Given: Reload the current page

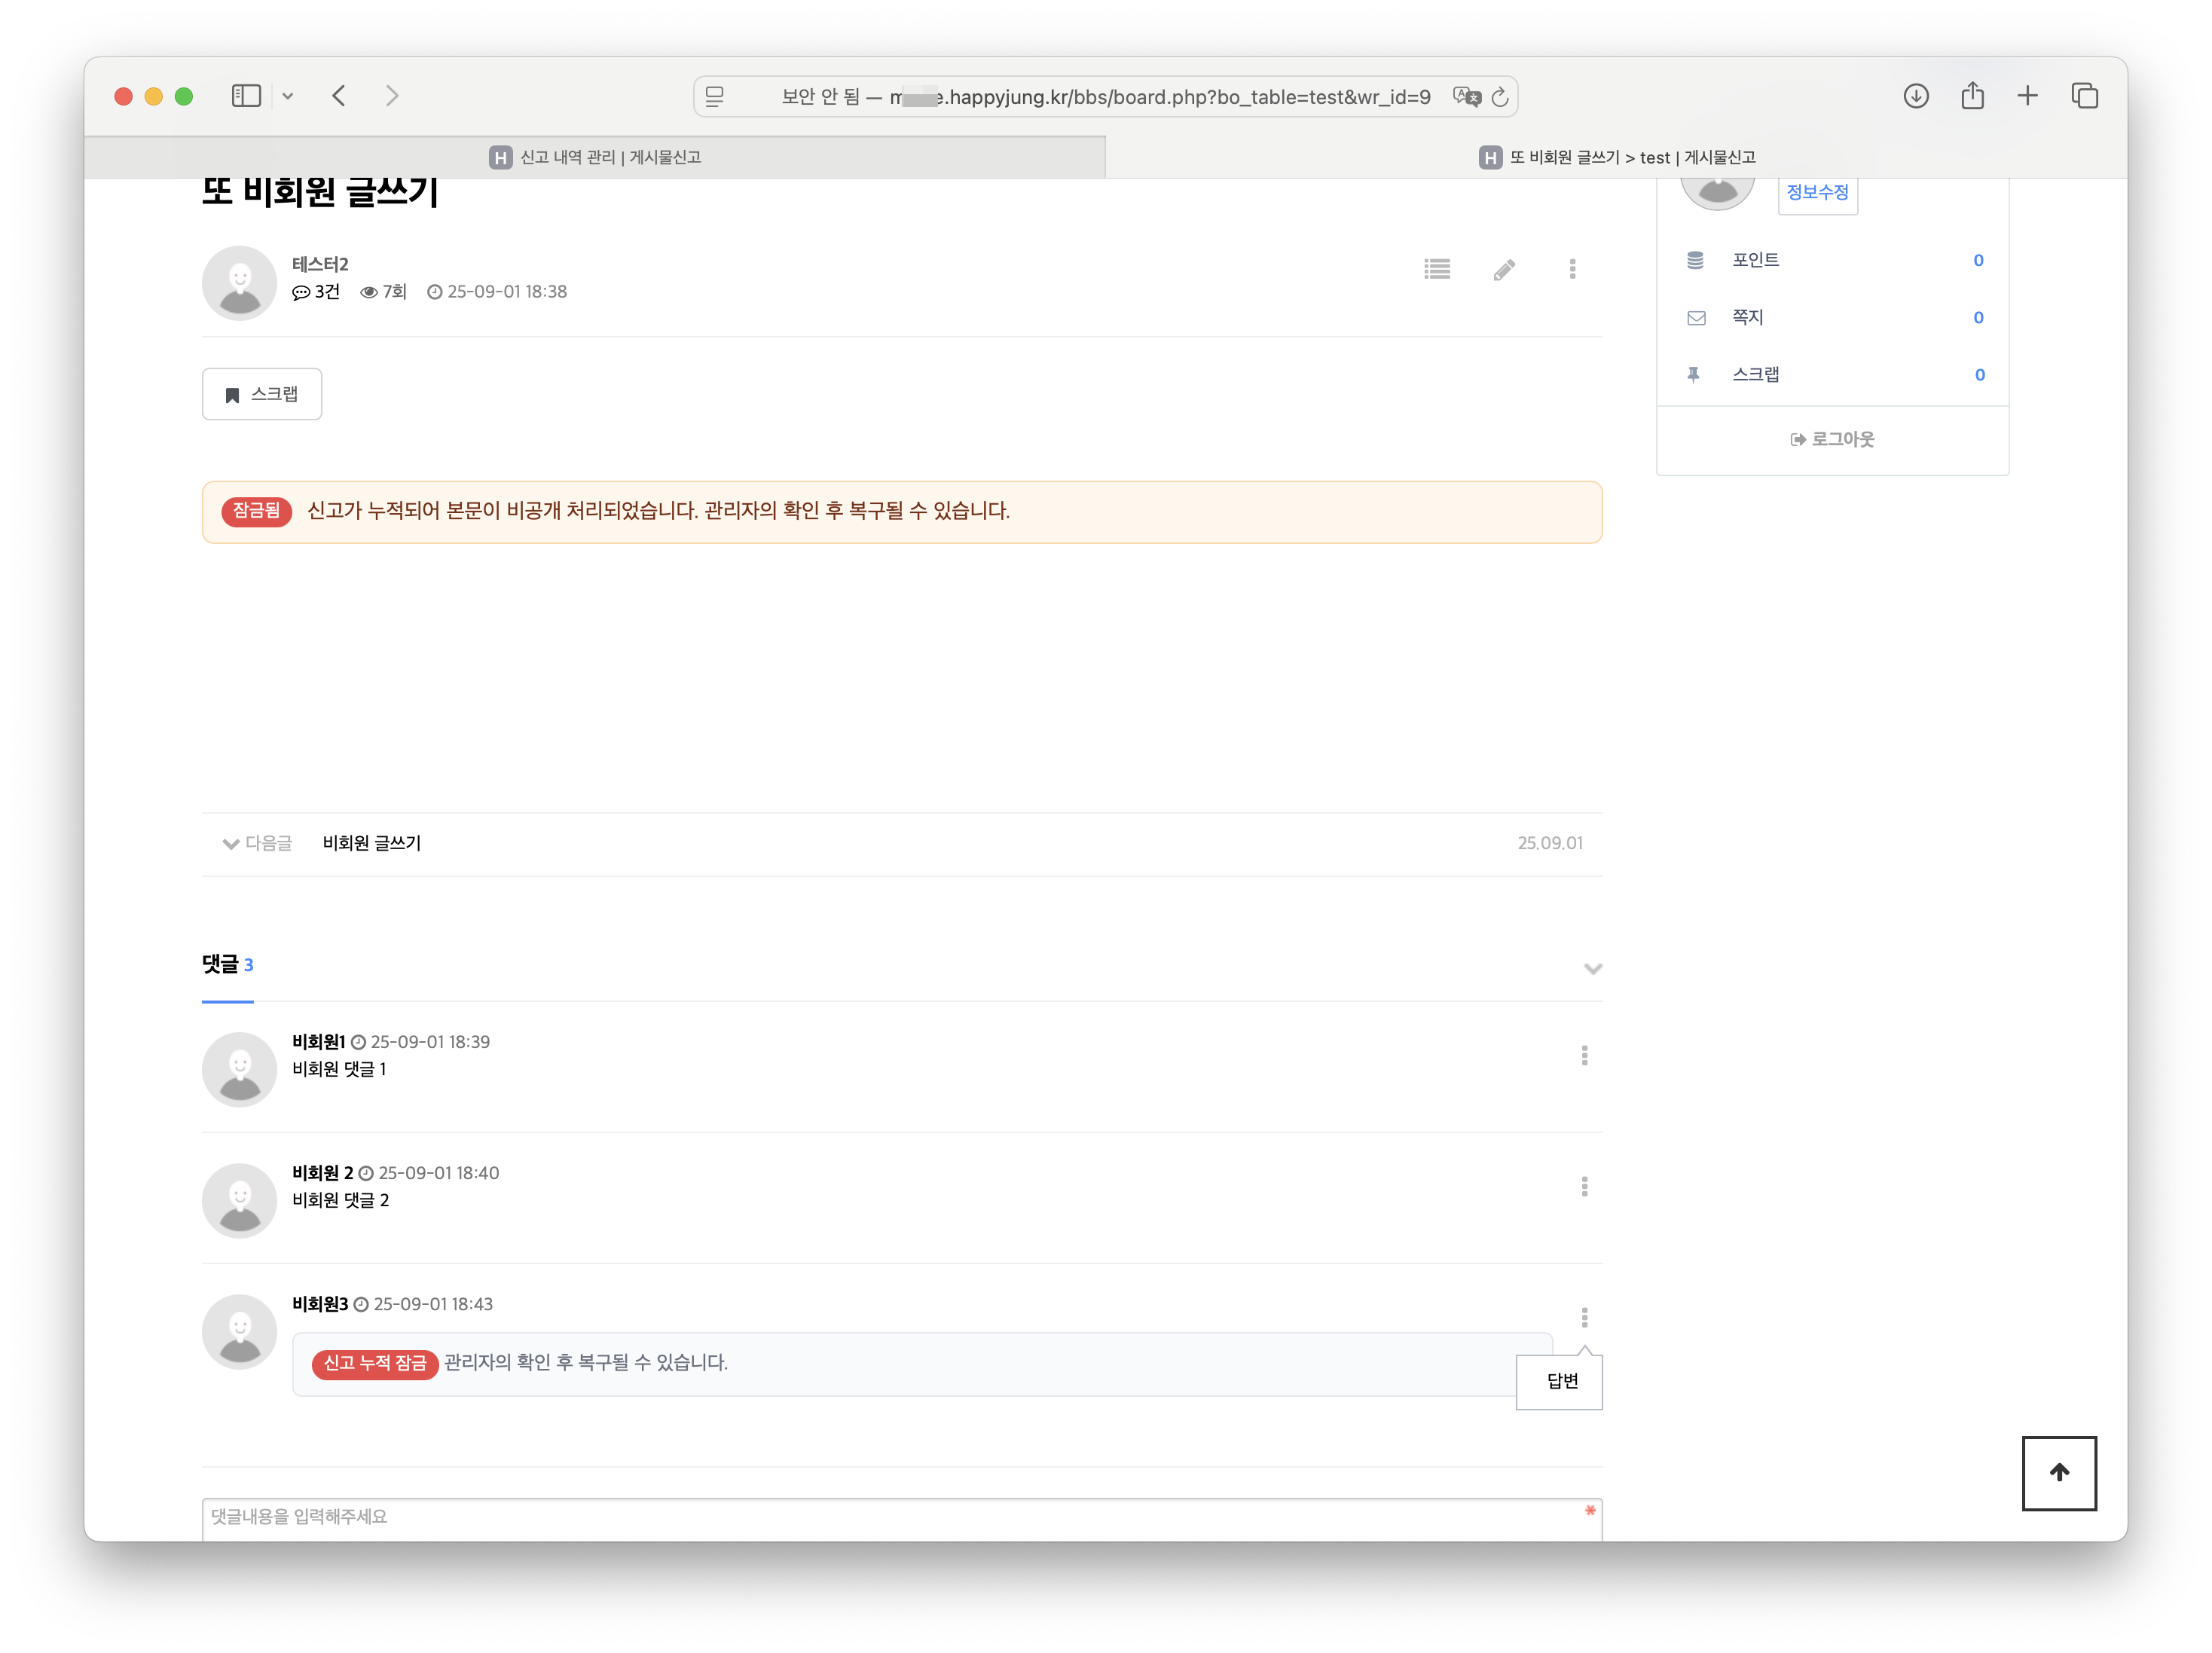Looking at the screenshot, I should pyautogui.click(x=1500, y=97).
